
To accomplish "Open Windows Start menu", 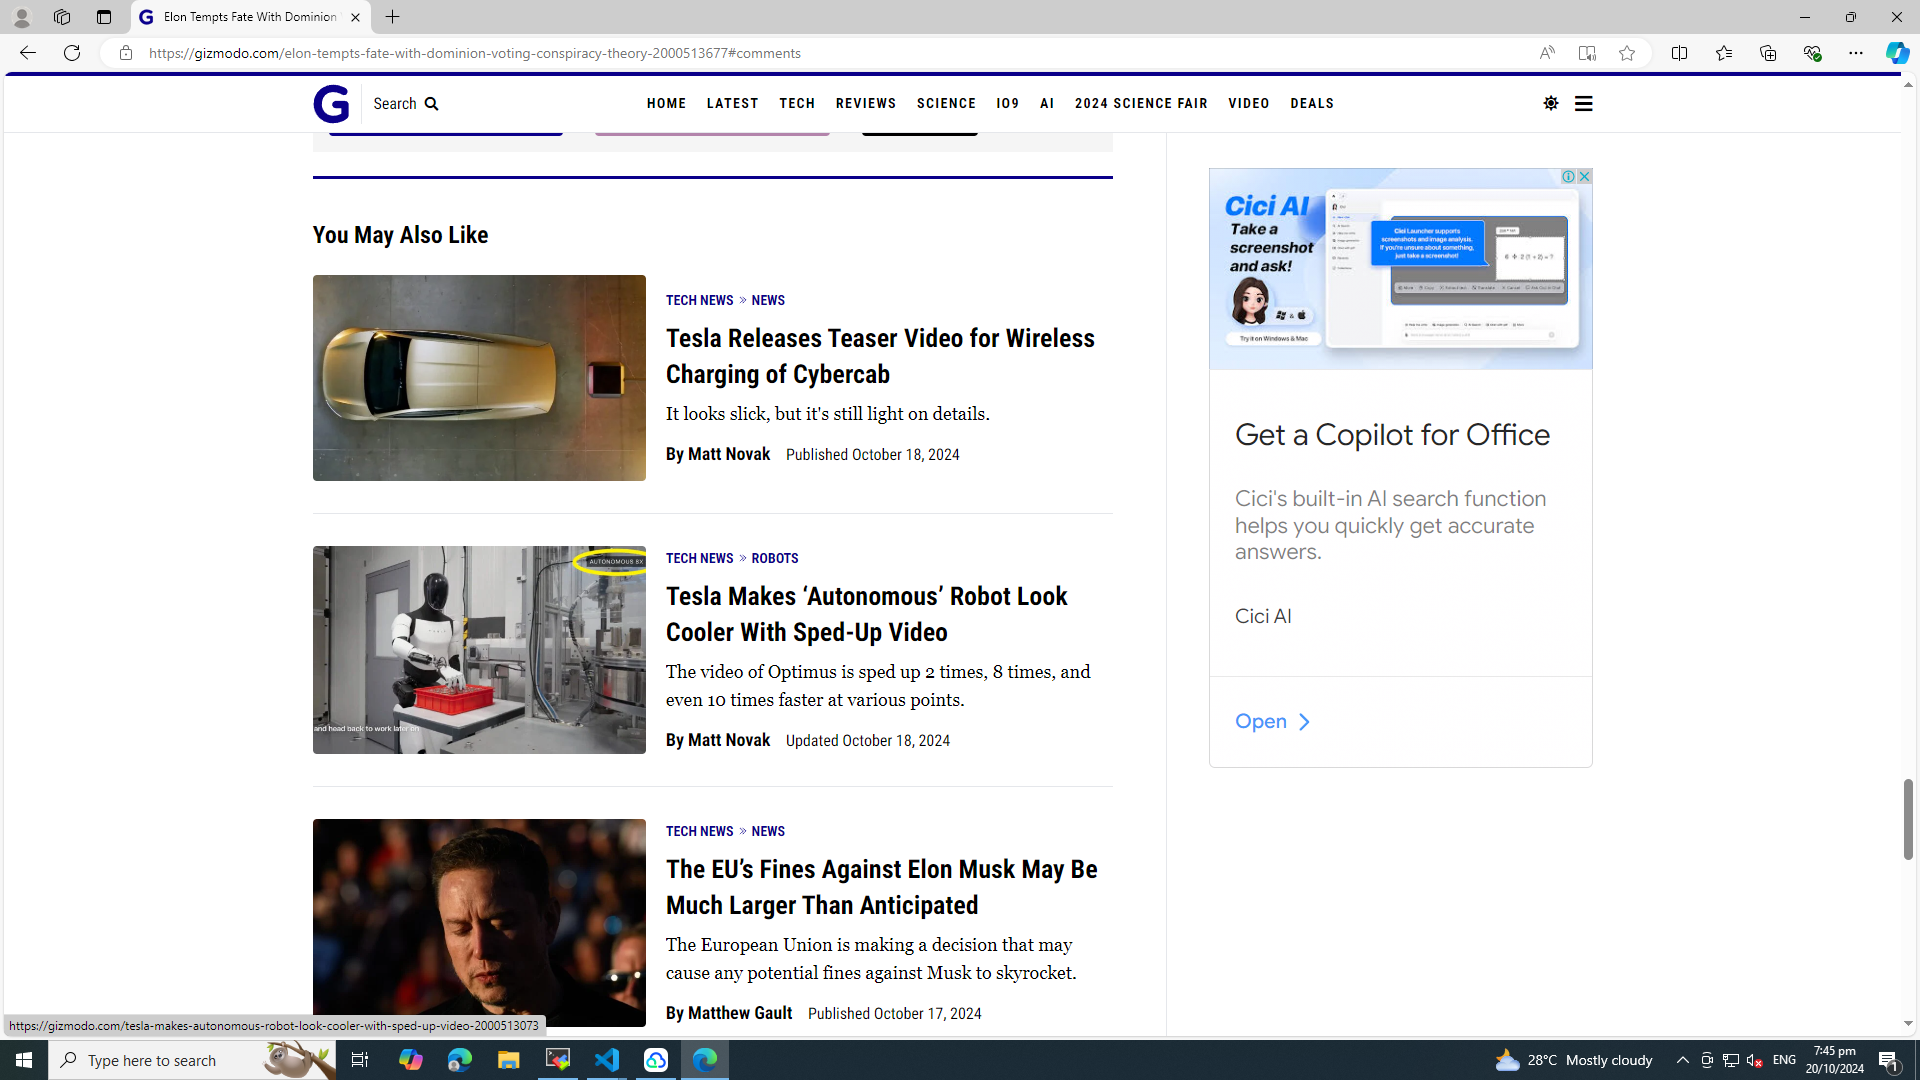I will [24, 1060].
